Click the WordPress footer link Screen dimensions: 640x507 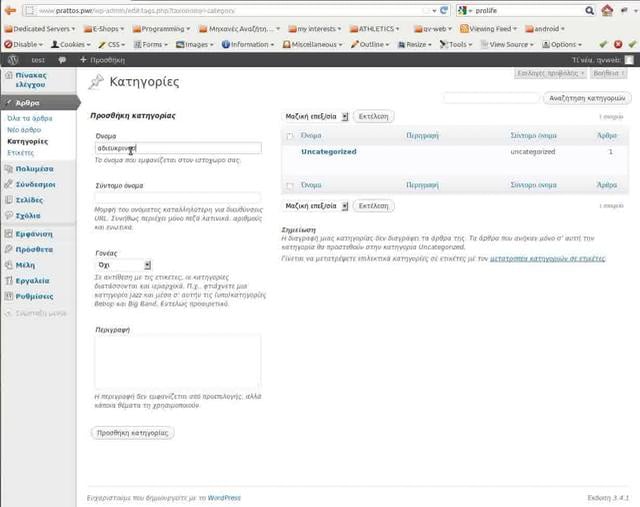click(224, 498)
